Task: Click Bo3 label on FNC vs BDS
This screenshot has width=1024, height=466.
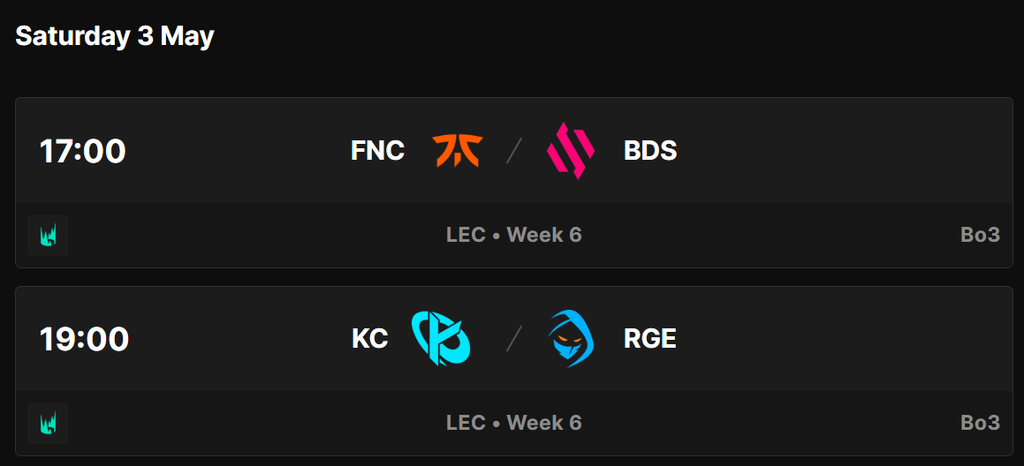Action: click(x=980, y=235)
